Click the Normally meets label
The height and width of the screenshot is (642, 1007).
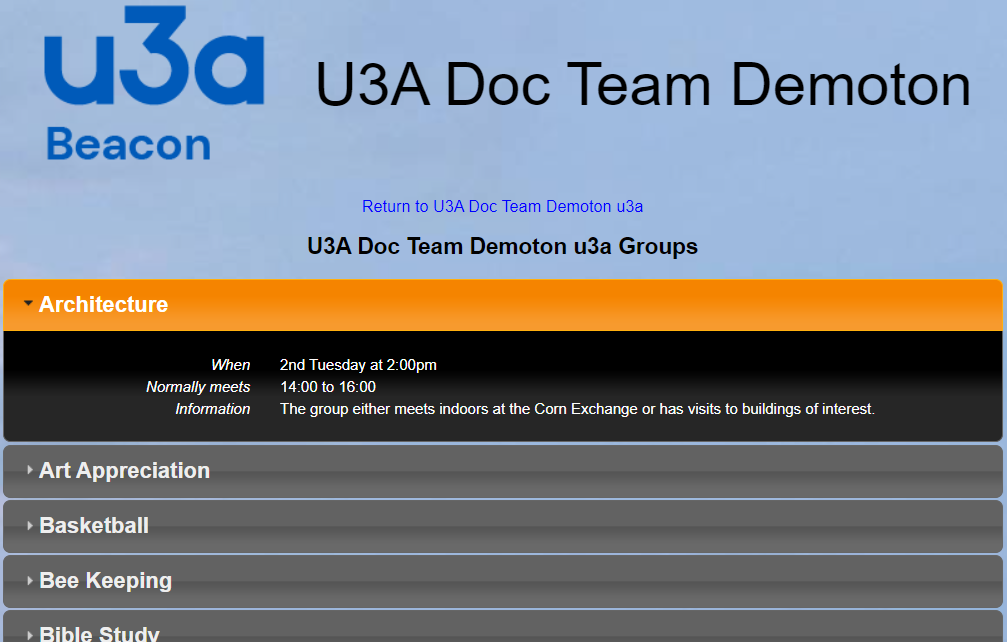pyautogui.click(x=198, y=387)
